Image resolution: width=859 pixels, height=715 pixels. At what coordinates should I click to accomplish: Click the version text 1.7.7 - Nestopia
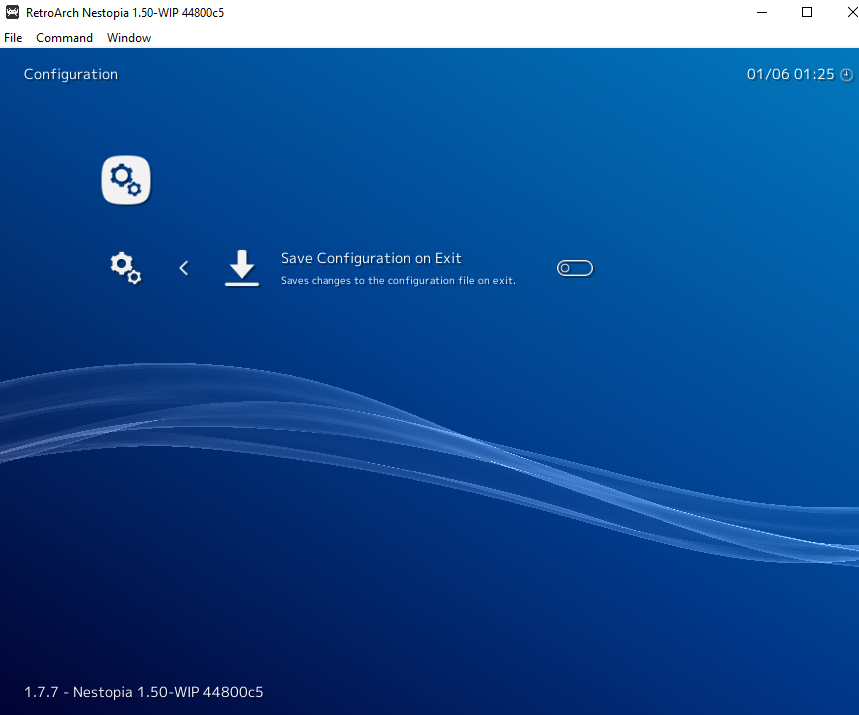point(144,692)
